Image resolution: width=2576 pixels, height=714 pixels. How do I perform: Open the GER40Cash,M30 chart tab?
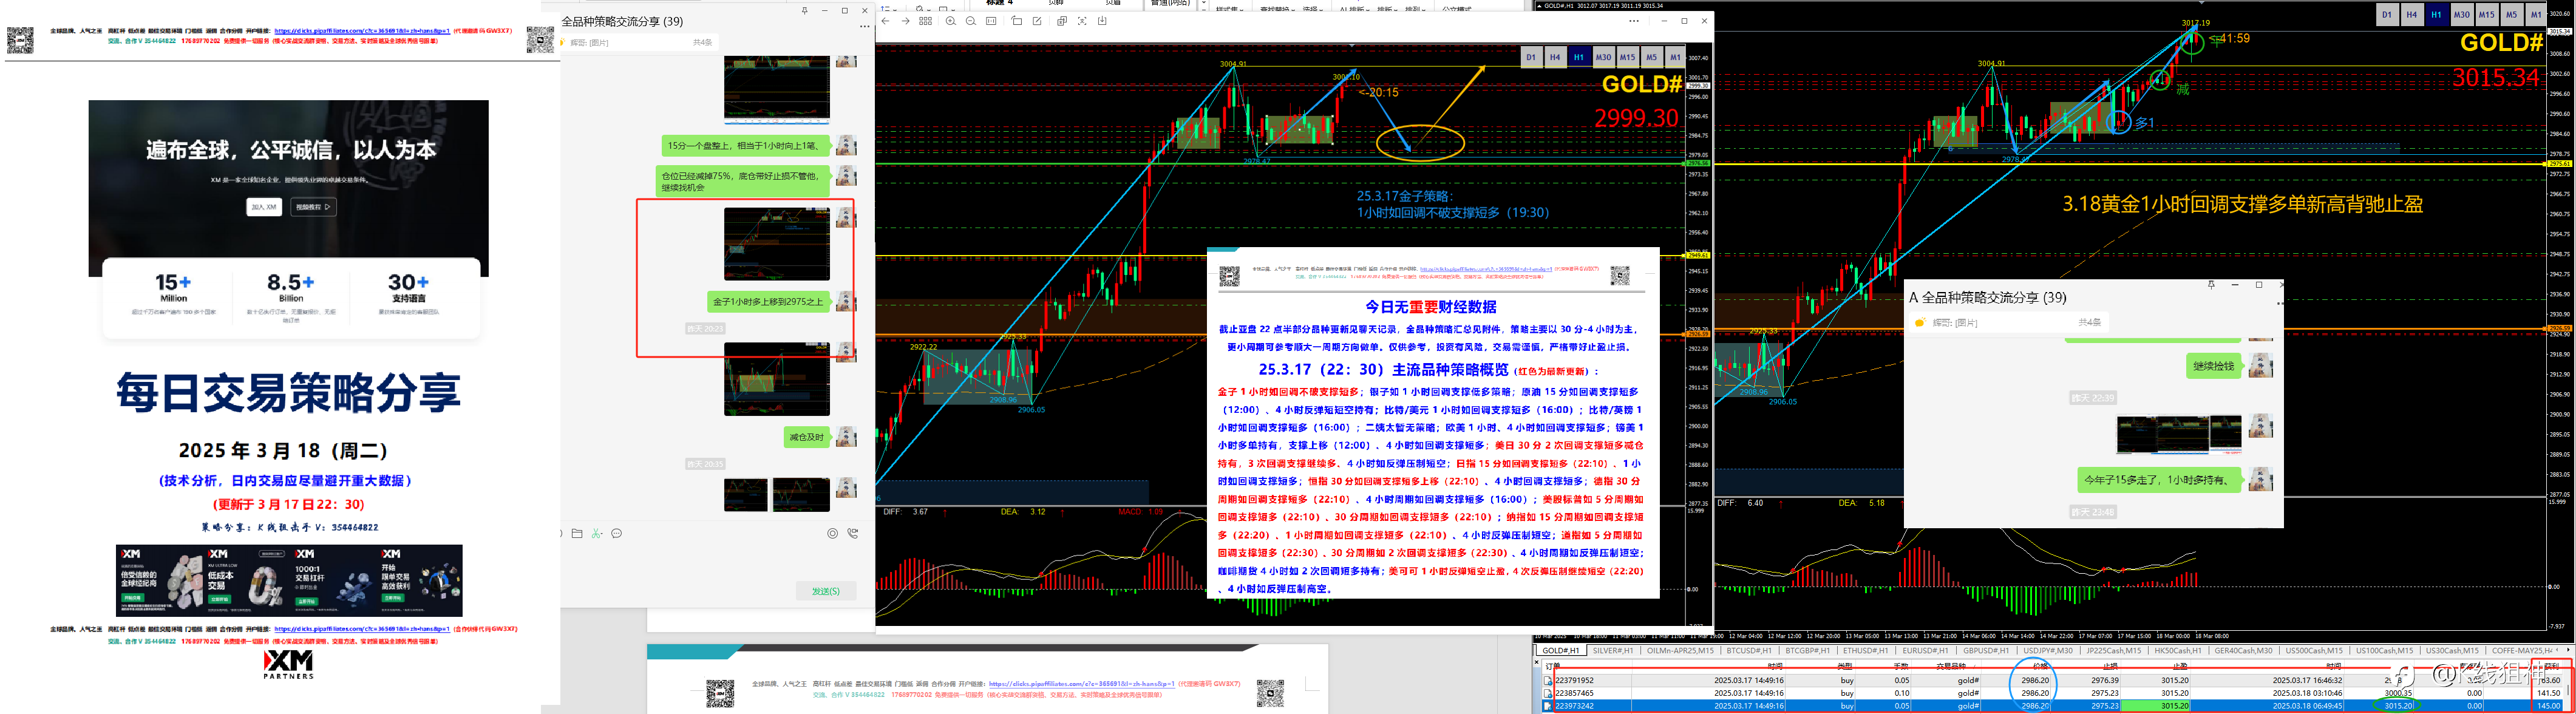click(x=2243, y=650)
